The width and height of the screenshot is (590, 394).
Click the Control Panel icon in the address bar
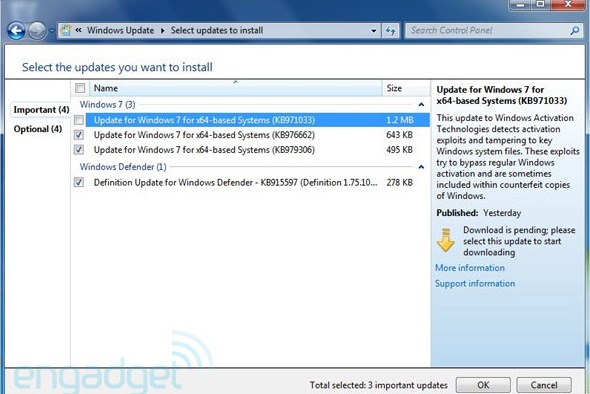point(66,30)
